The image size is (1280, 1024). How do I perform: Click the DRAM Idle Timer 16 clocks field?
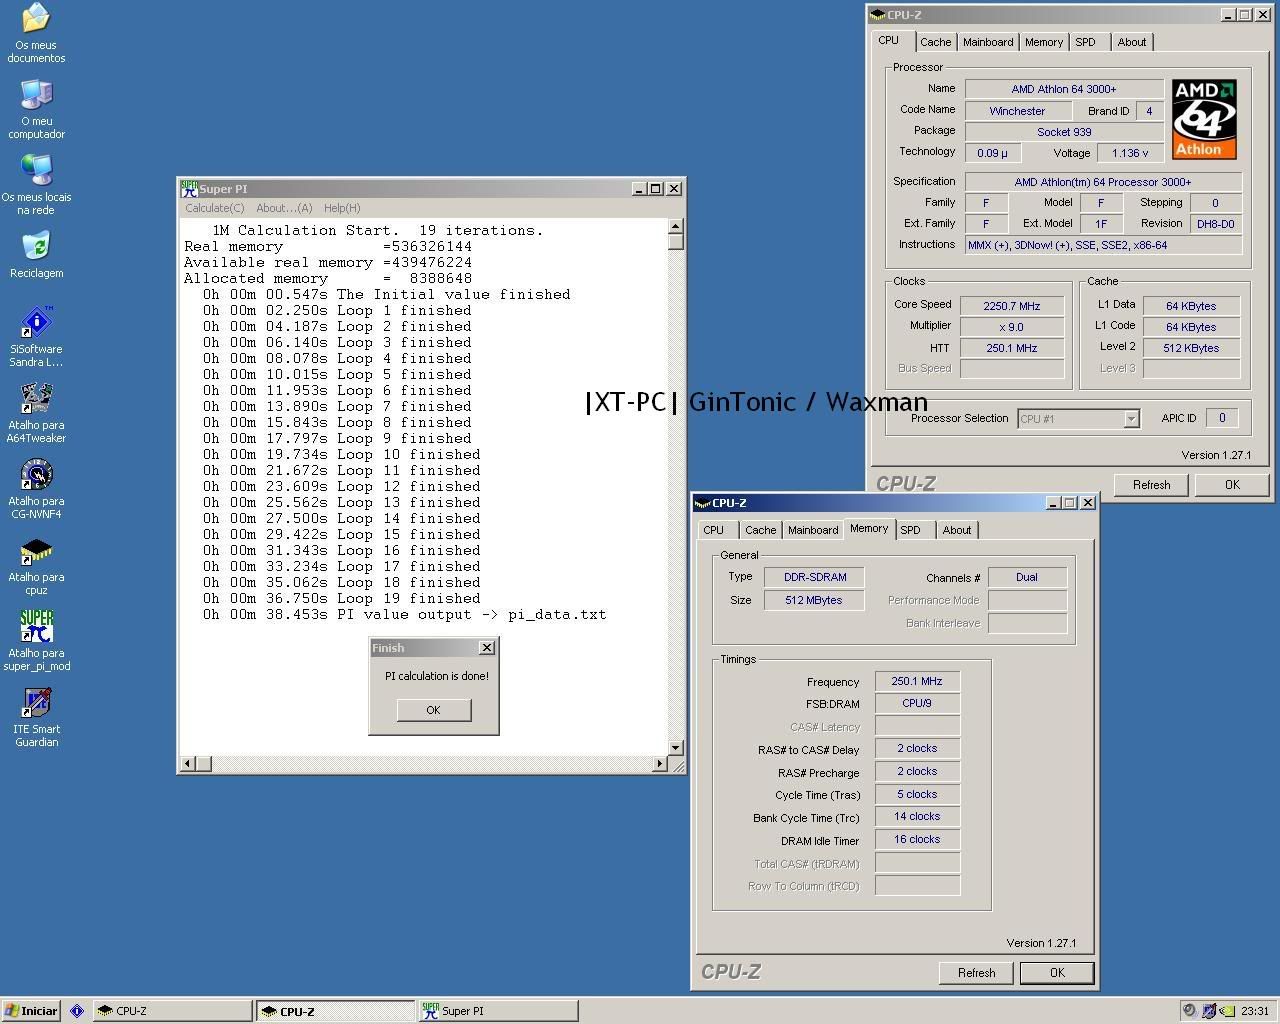click(x=917, y=840)
